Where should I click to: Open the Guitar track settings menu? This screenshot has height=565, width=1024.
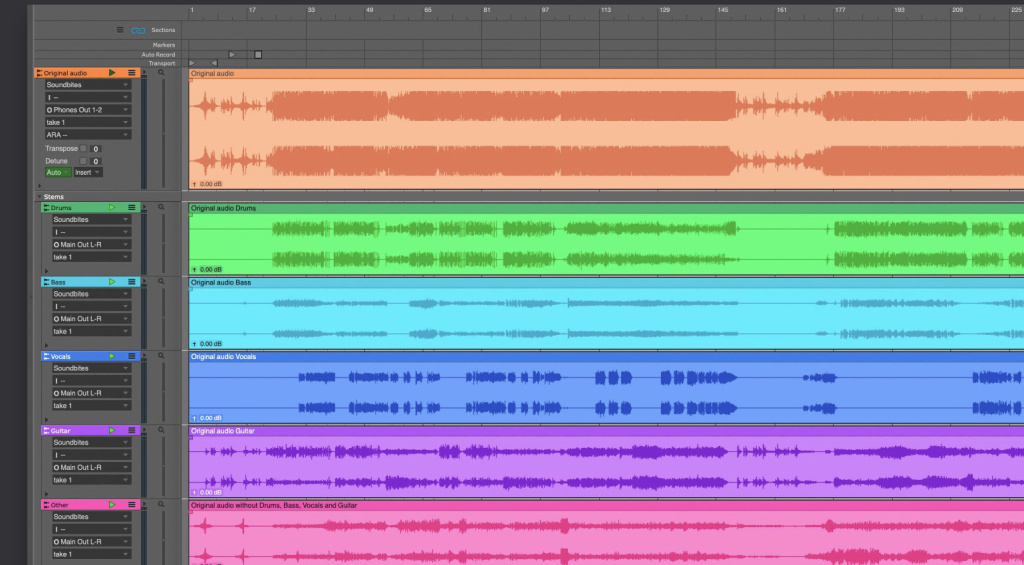point(132,430)
